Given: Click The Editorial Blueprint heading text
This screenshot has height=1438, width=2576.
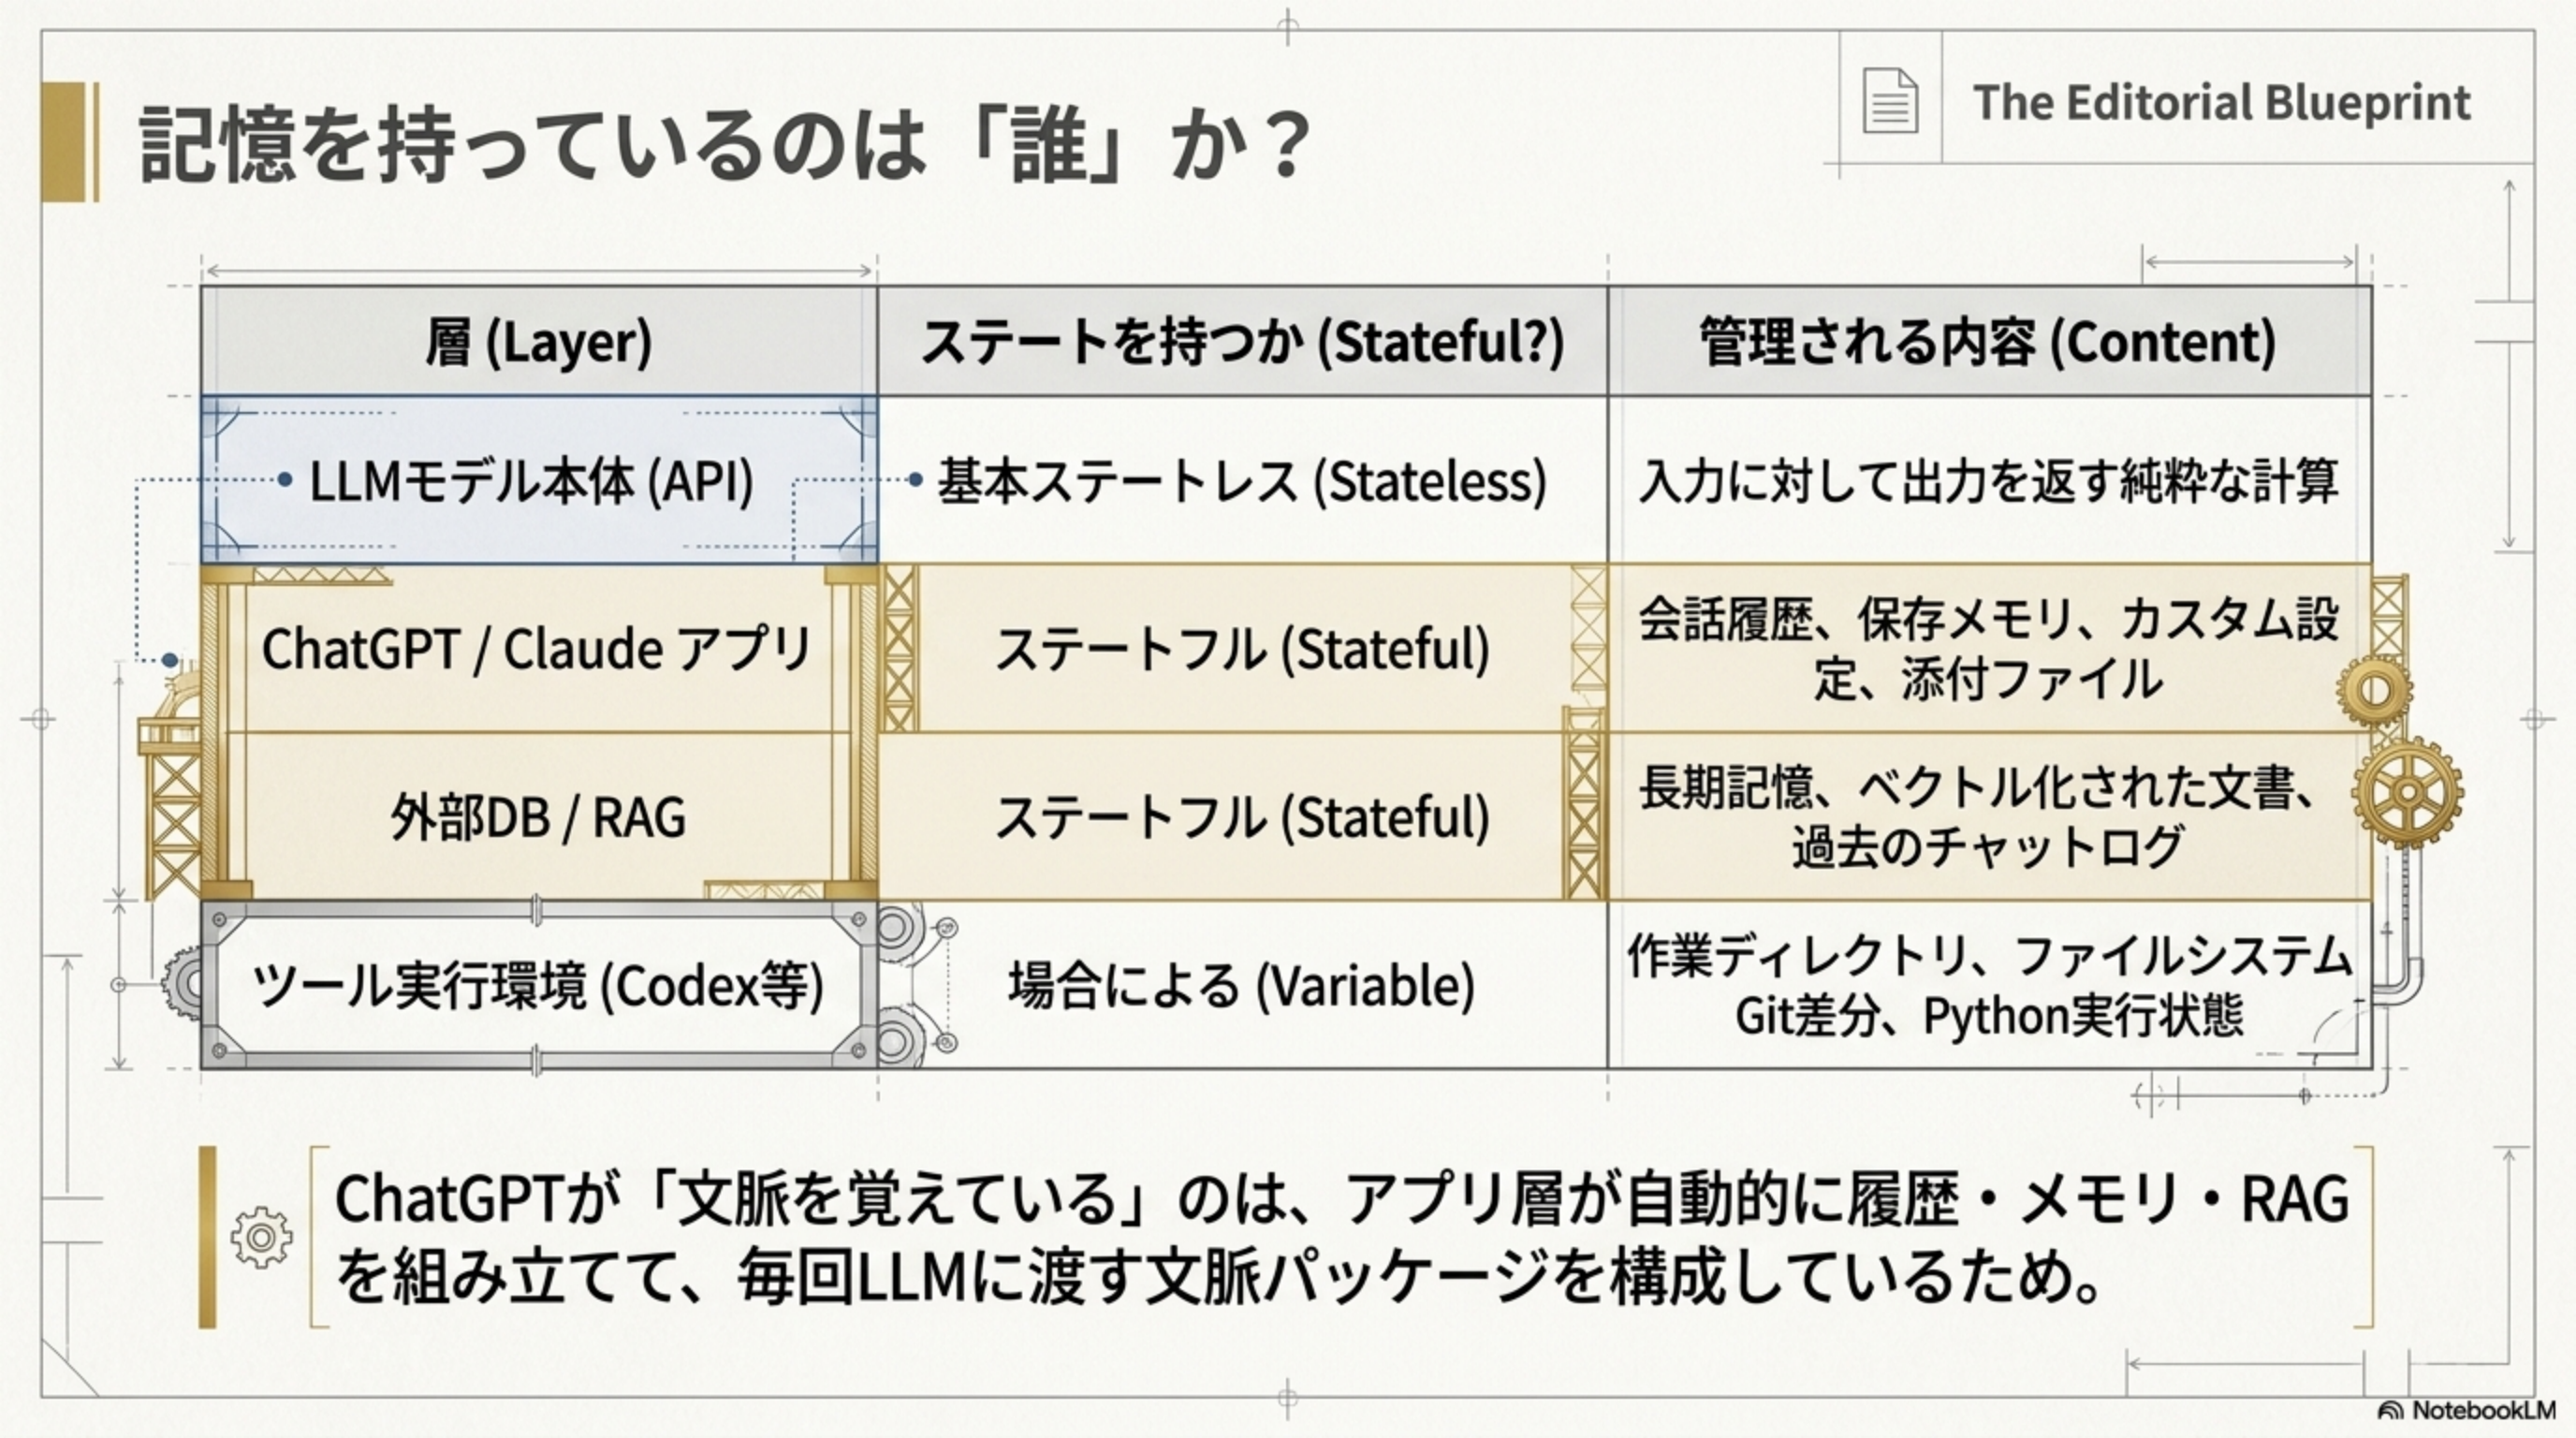Looking at the screenshot, I should coord(2221,102).
